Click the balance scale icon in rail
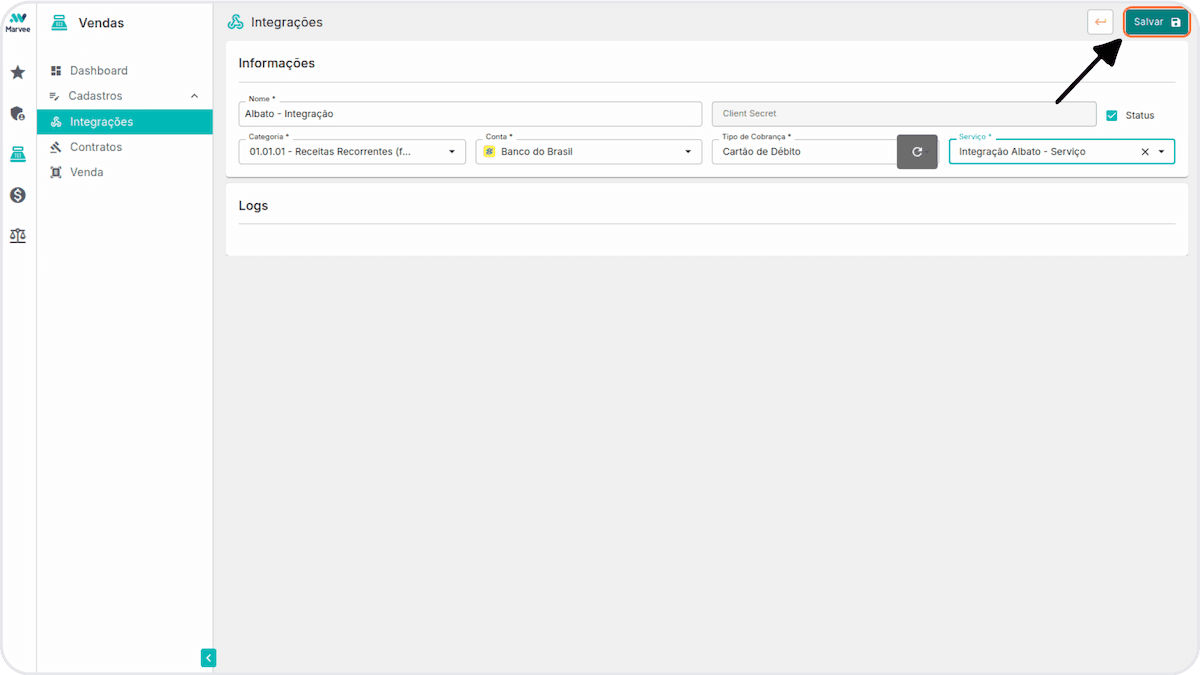This screenshot has width=1200, height=675. [x=17, y=236]
